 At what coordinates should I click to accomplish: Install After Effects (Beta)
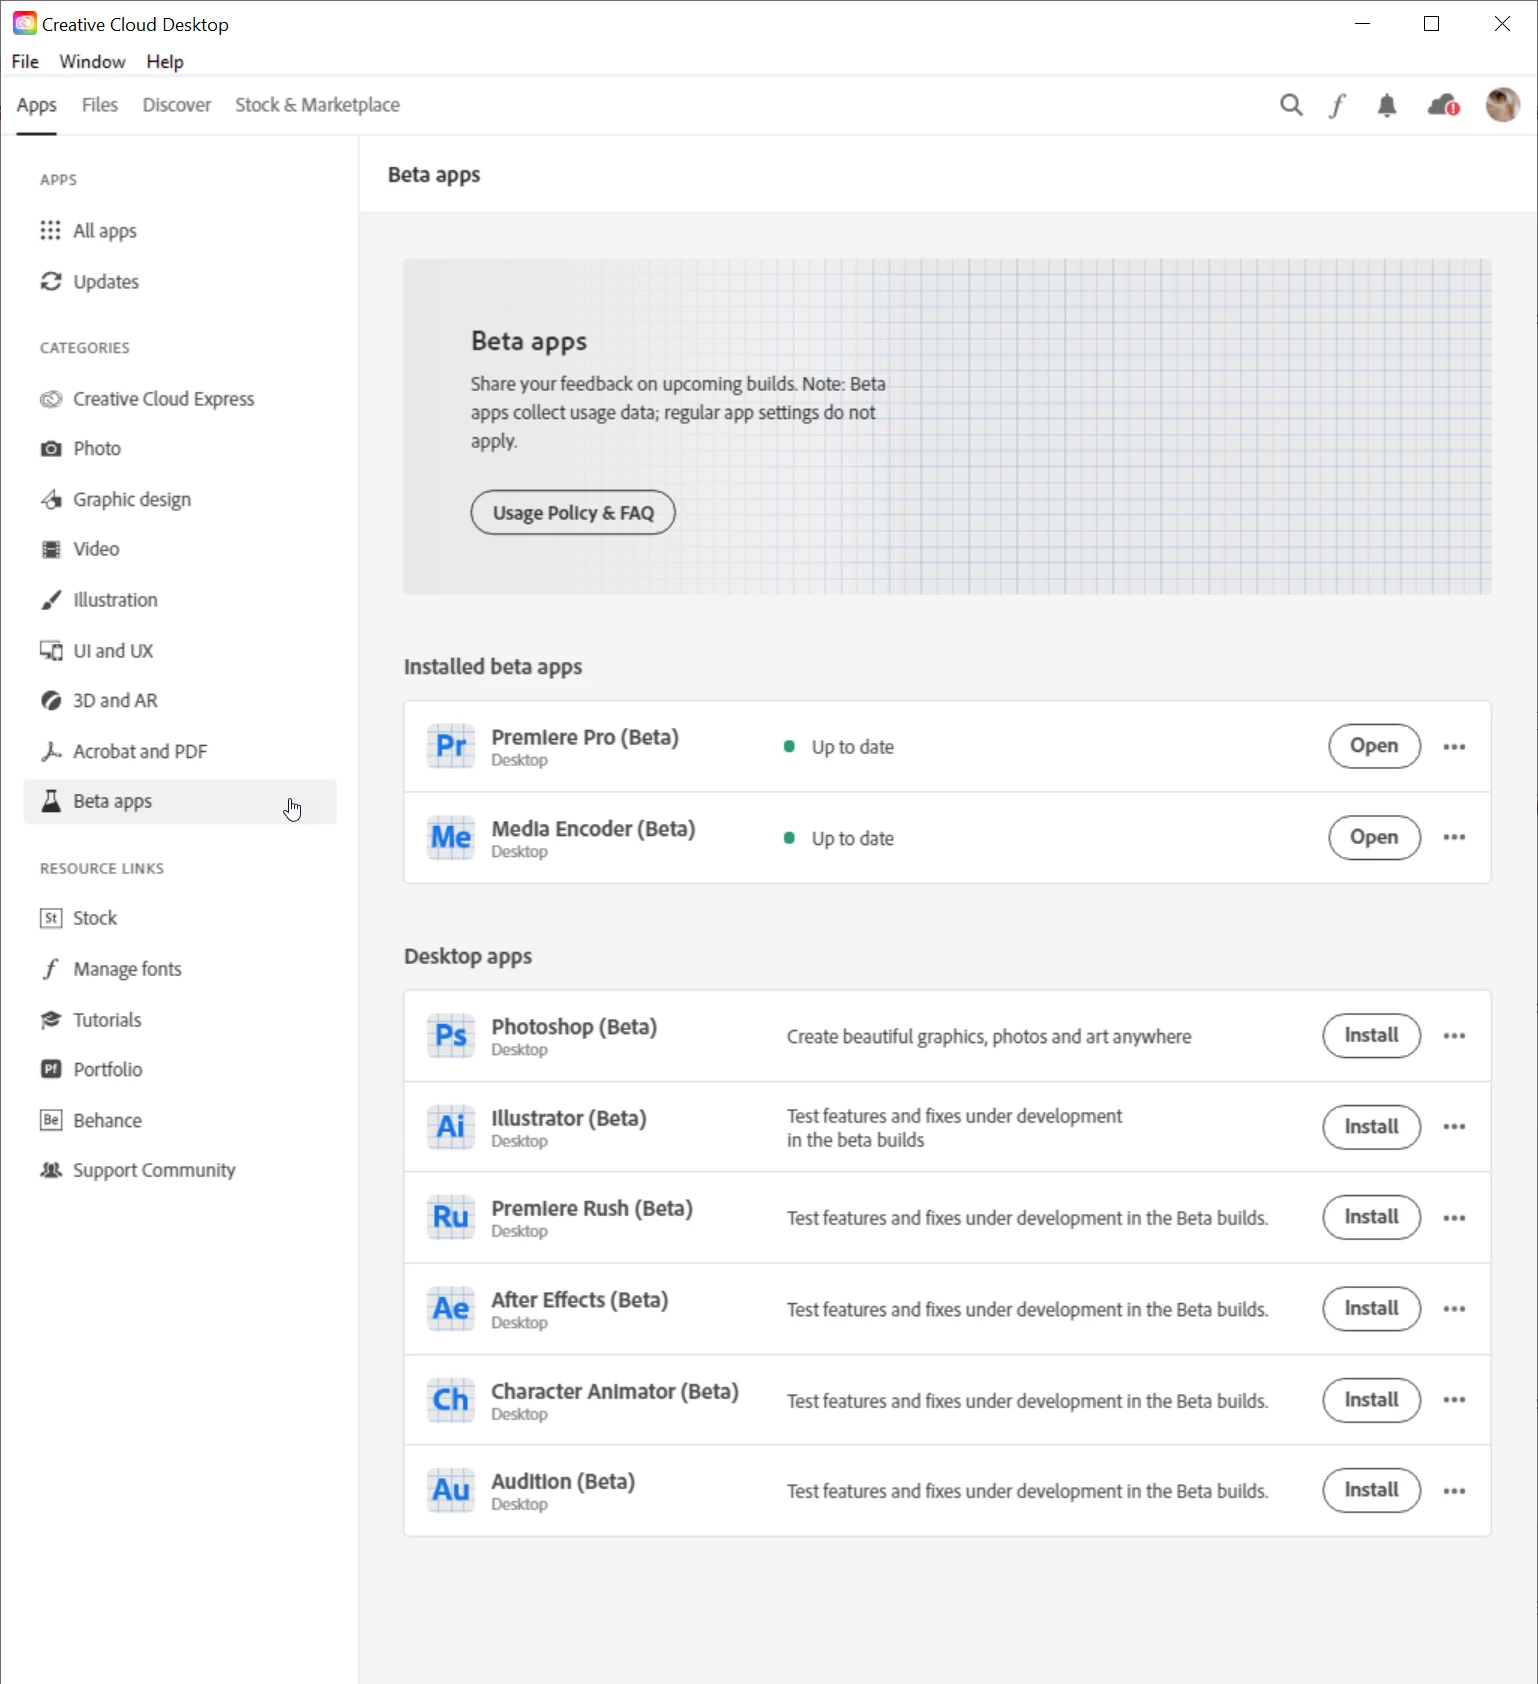tap(1371, 1308)
